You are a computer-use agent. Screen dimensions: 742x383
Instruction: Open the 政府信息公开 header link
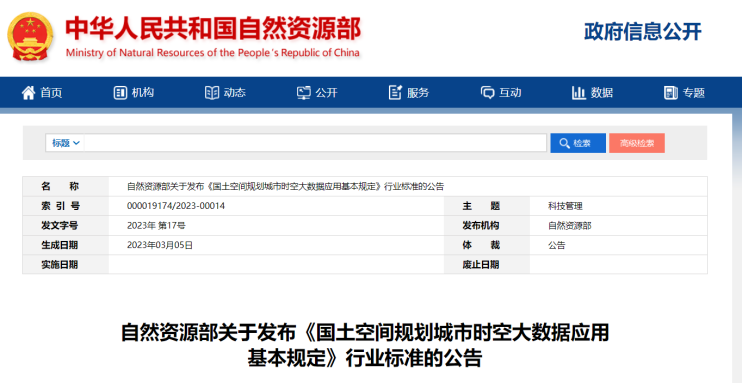pos(643,32)
